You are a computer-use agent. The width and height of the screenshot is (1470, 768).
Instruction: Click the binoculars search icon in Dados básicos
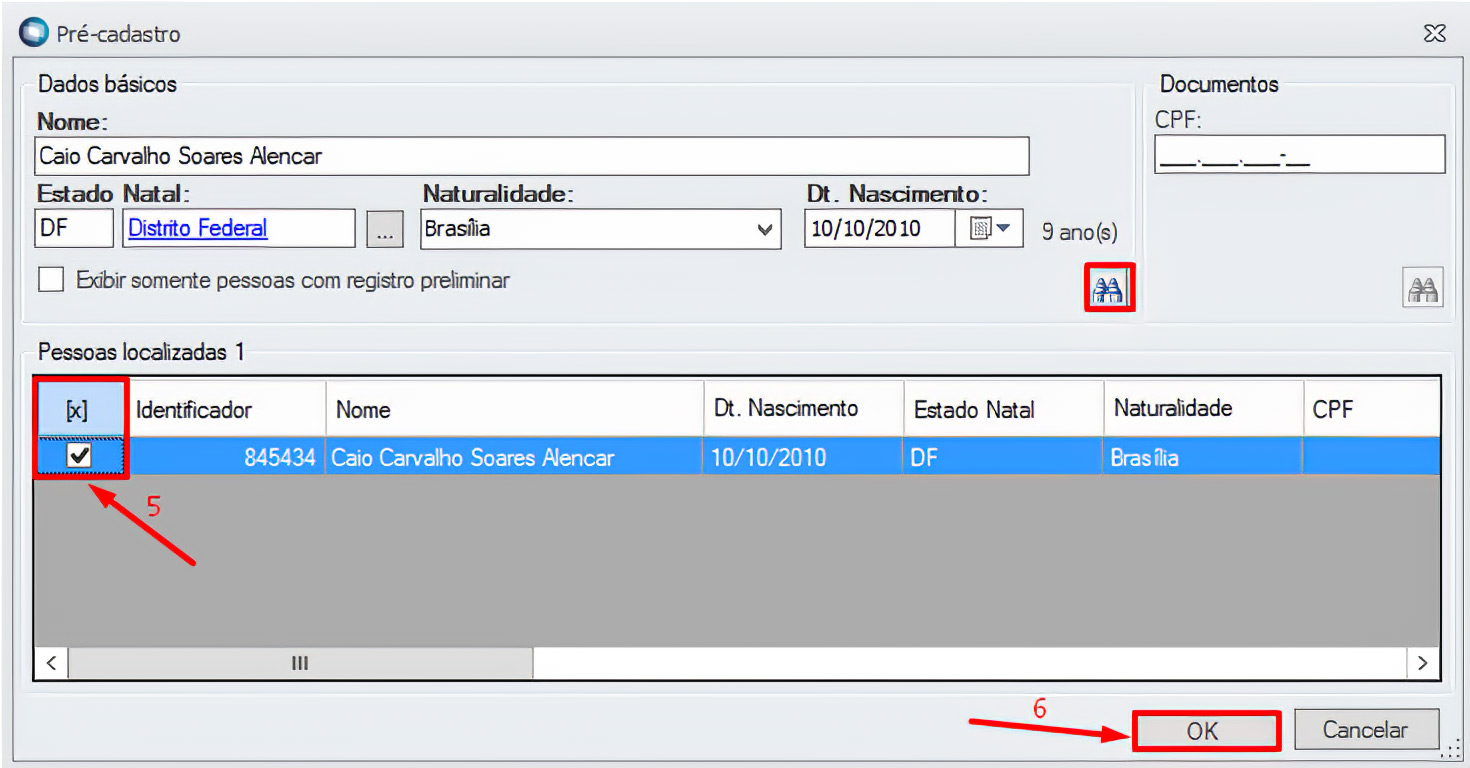point(1108,290)
